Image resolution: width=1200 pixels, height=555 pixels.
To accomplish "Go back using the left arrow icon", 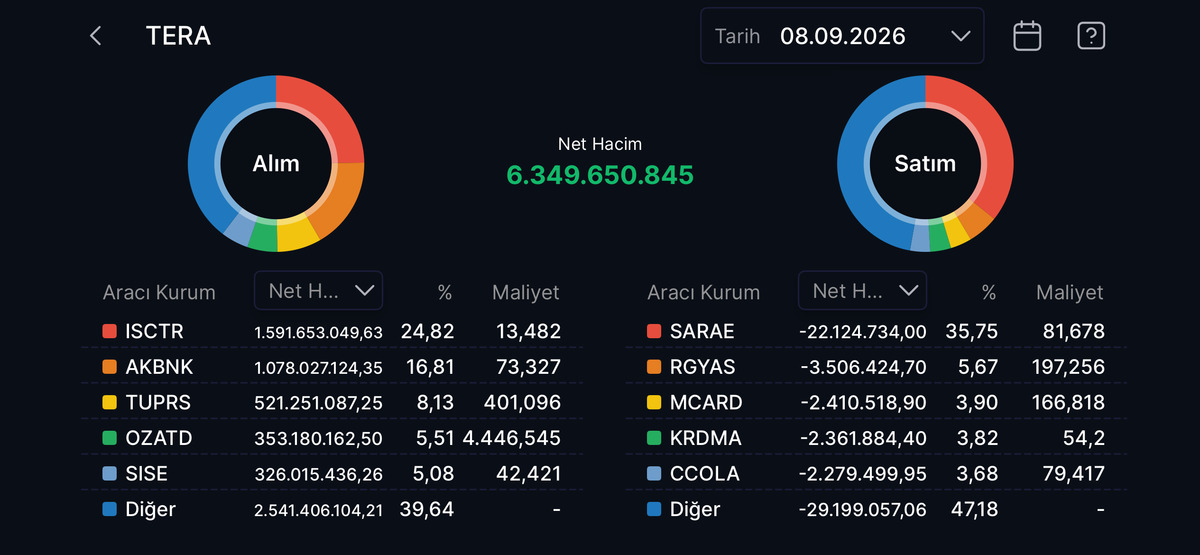I will pyautogui.click(x=96, y=36).
